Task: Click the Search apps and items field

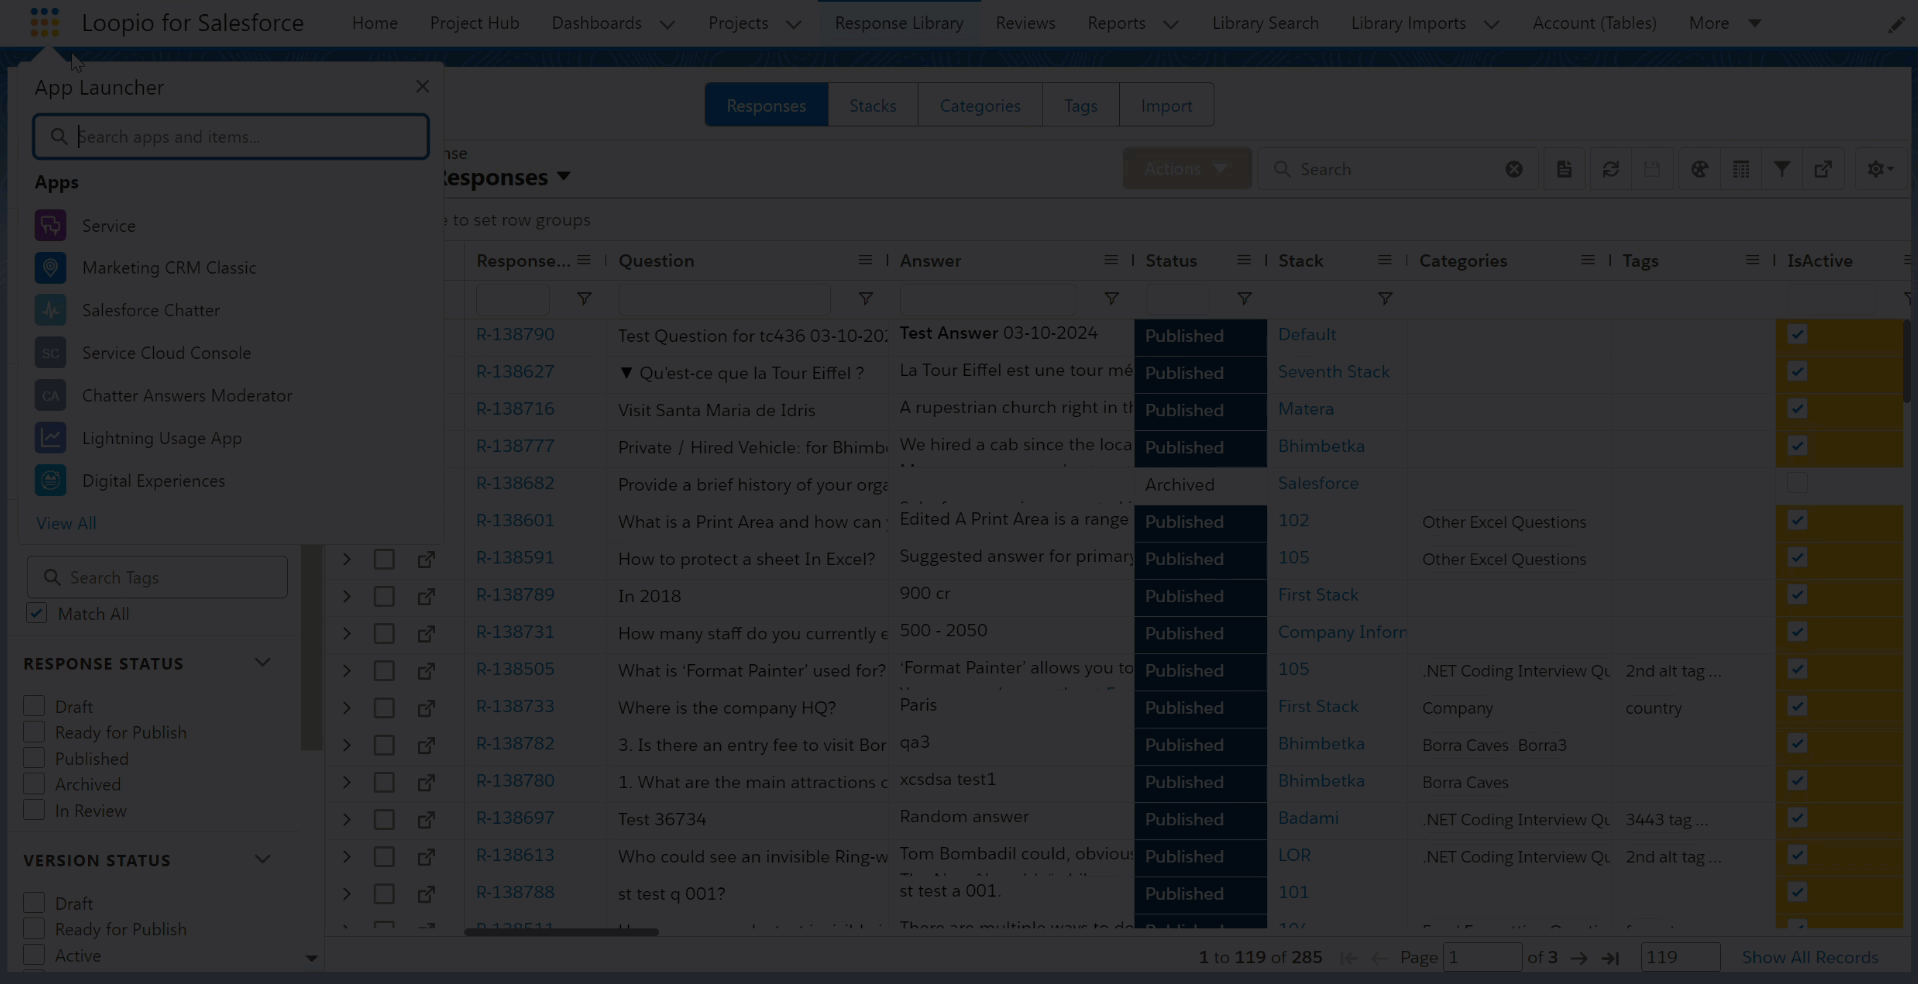Action: point(231,136)
